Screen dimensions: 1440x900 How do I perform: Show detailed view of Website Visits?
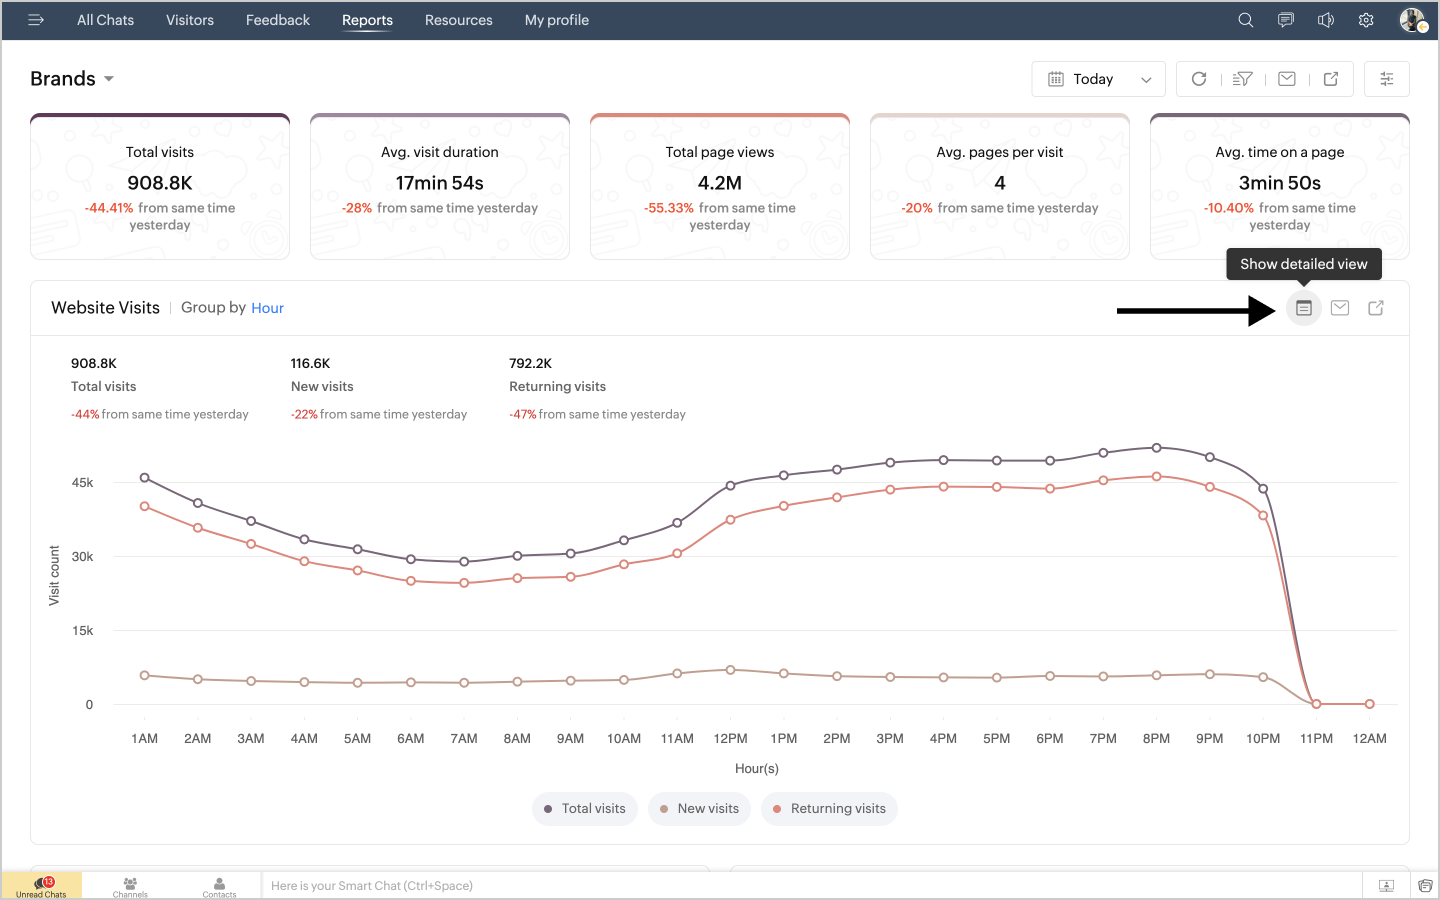[1304, 308]
